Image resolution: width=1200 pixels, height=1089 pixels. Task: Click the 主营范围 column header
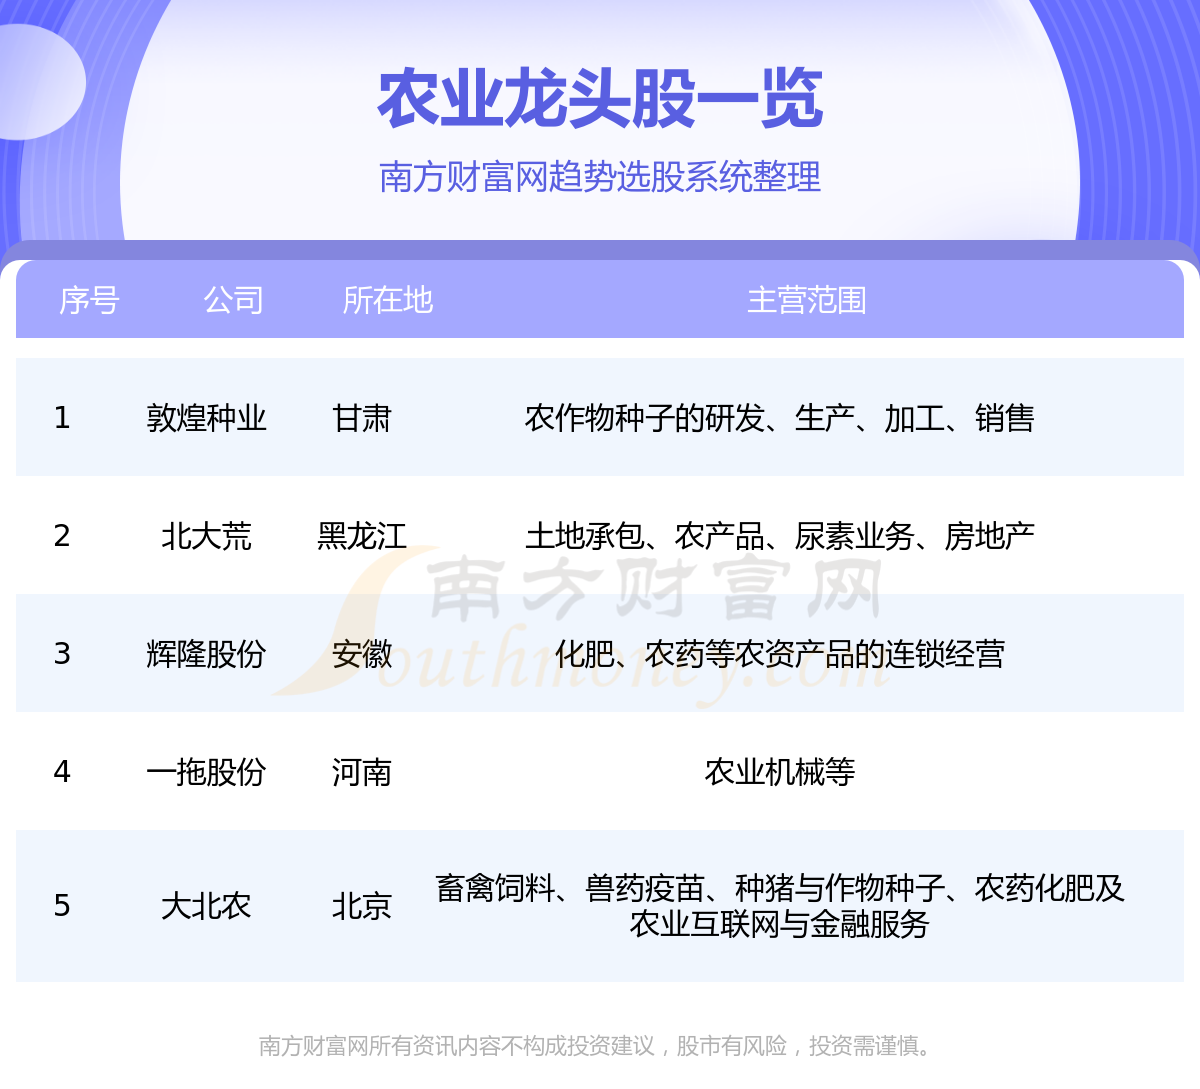(807, 300)
